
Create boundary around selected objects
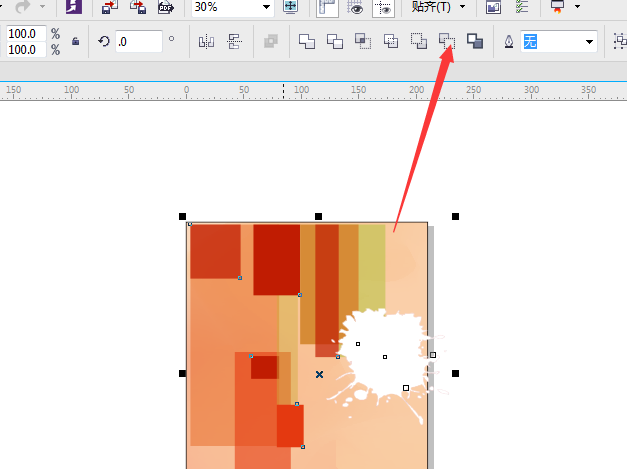475,41
